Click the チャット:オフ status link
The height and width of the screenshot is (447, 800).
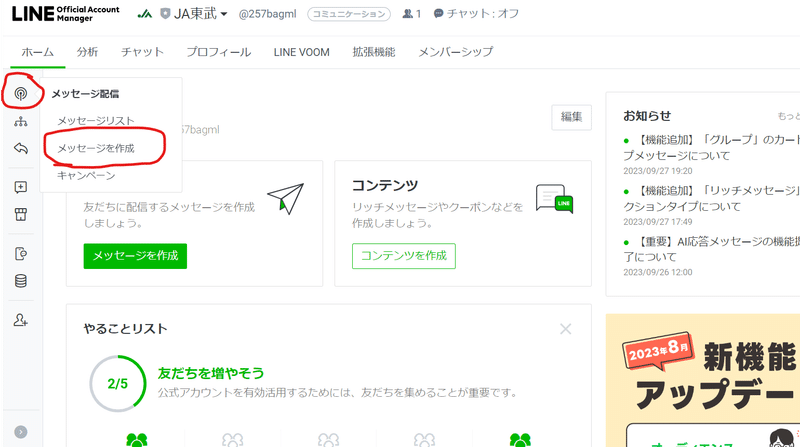click(x=476, y=14)
